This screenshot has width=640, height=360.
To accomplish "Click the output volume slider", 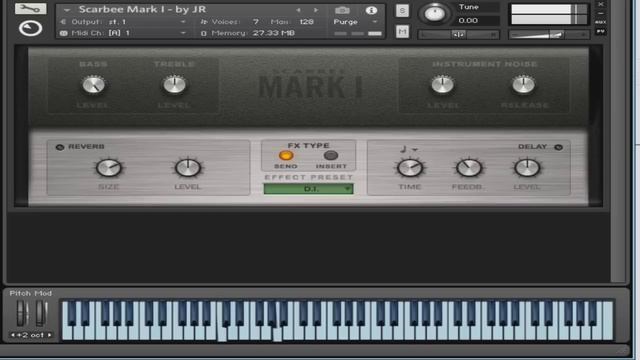I will coord(548,35).
